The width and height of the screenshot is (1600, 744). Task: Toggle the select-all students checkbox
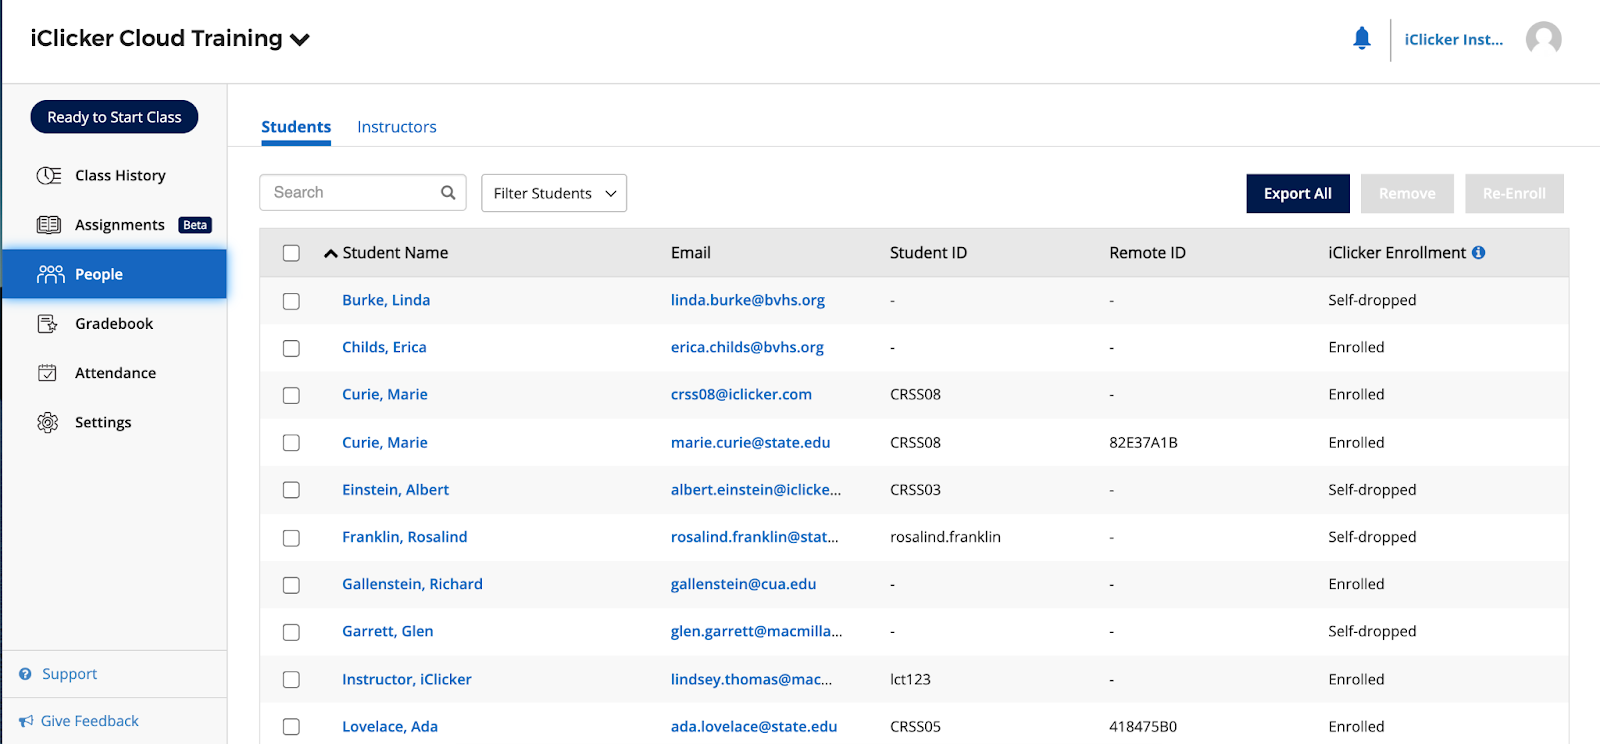tap(291, 253)
